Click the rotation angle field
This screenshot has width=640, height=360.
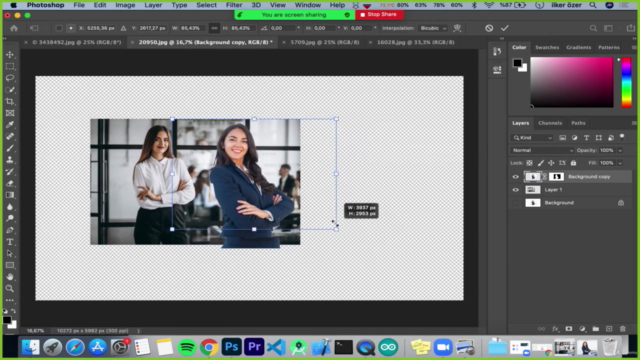[x=283, y=28]
